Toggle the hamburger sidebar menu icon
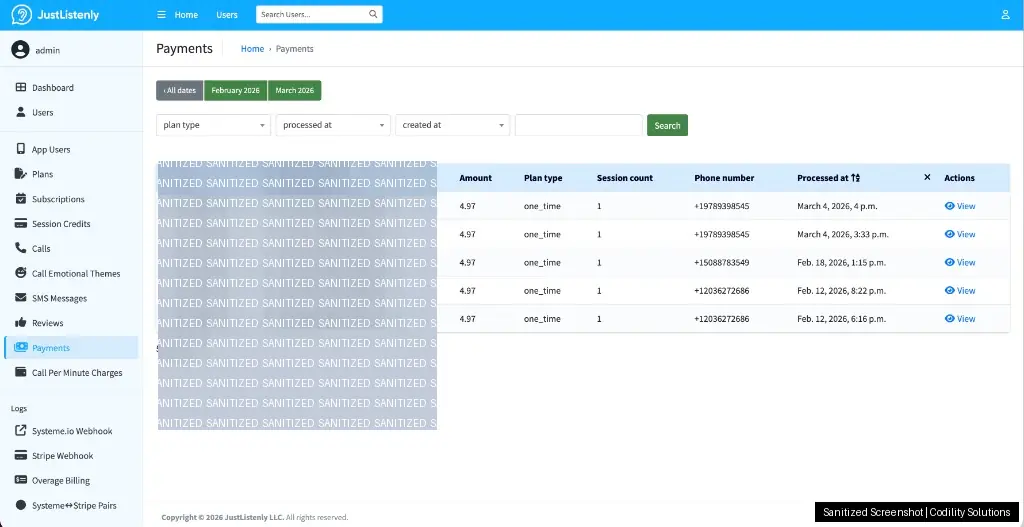Image resolution: width=1024 pixels, height=527 pixels. pos(161,14)
